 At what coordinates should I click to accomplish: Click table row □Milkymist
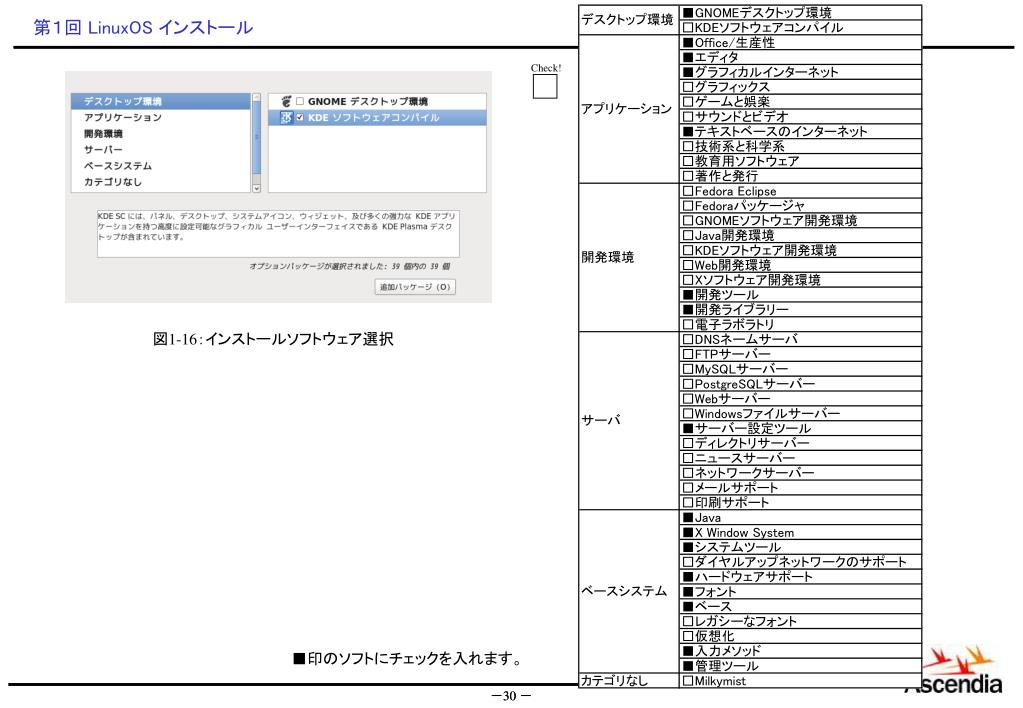[801, 681]
